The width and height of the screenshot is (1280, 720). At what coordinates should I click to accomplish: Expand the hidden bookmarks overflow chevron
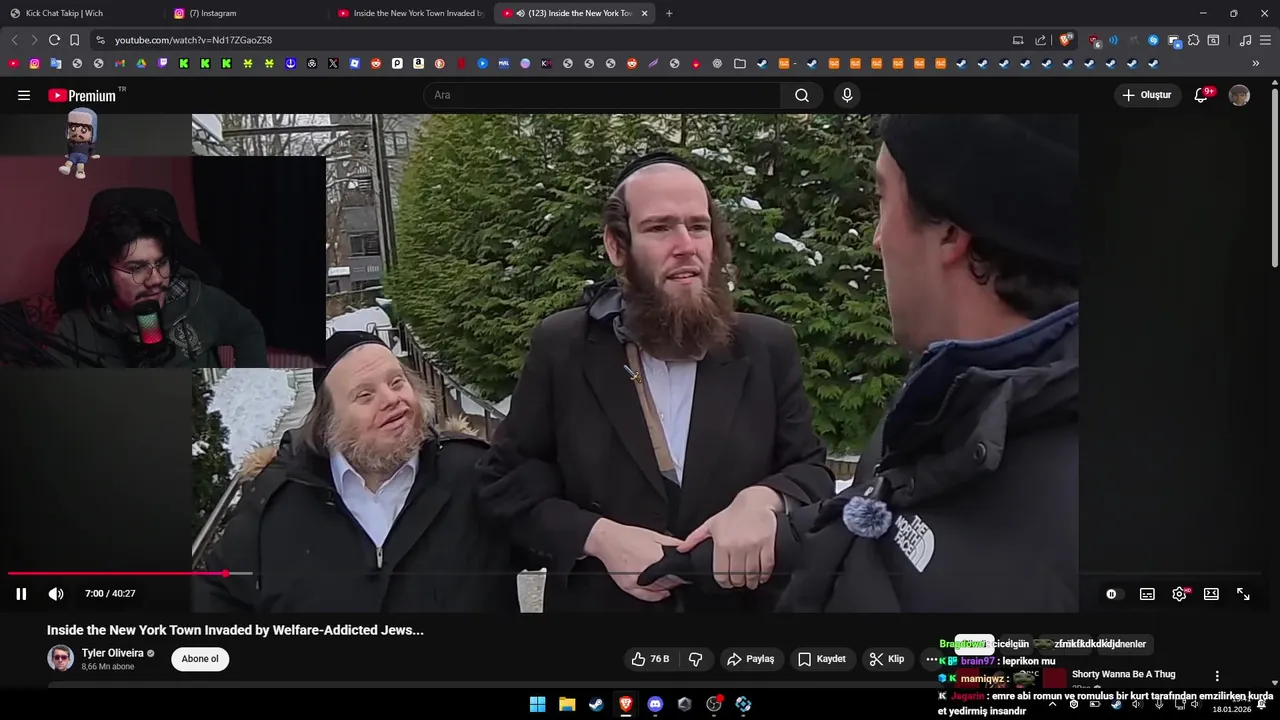[1256, 63]
